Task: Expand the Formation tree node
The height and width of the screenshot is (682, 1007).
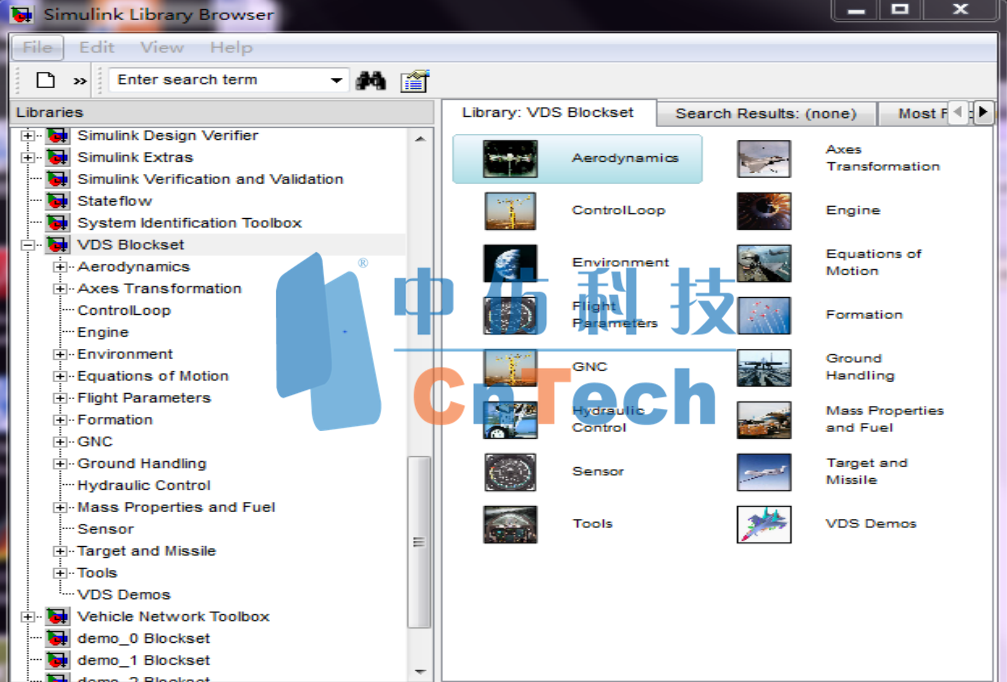Action: click(x=60, y=420)
